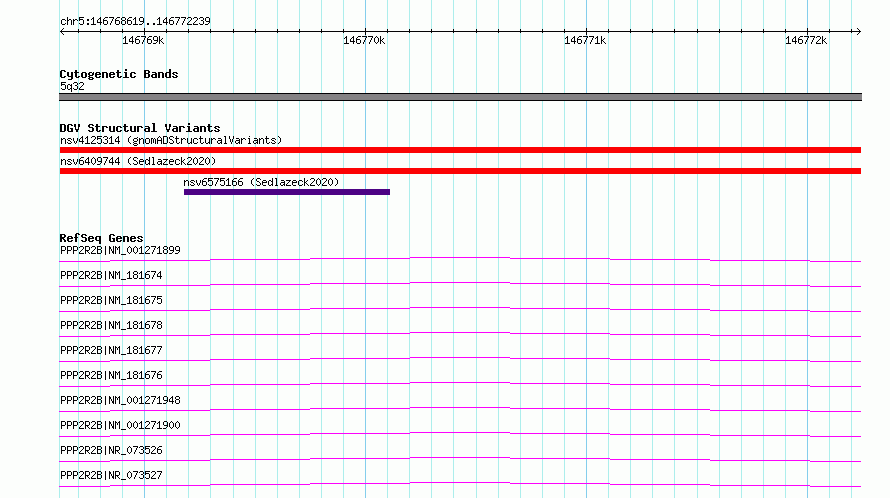Click the red bar for nsv6409744

[460, 171]
